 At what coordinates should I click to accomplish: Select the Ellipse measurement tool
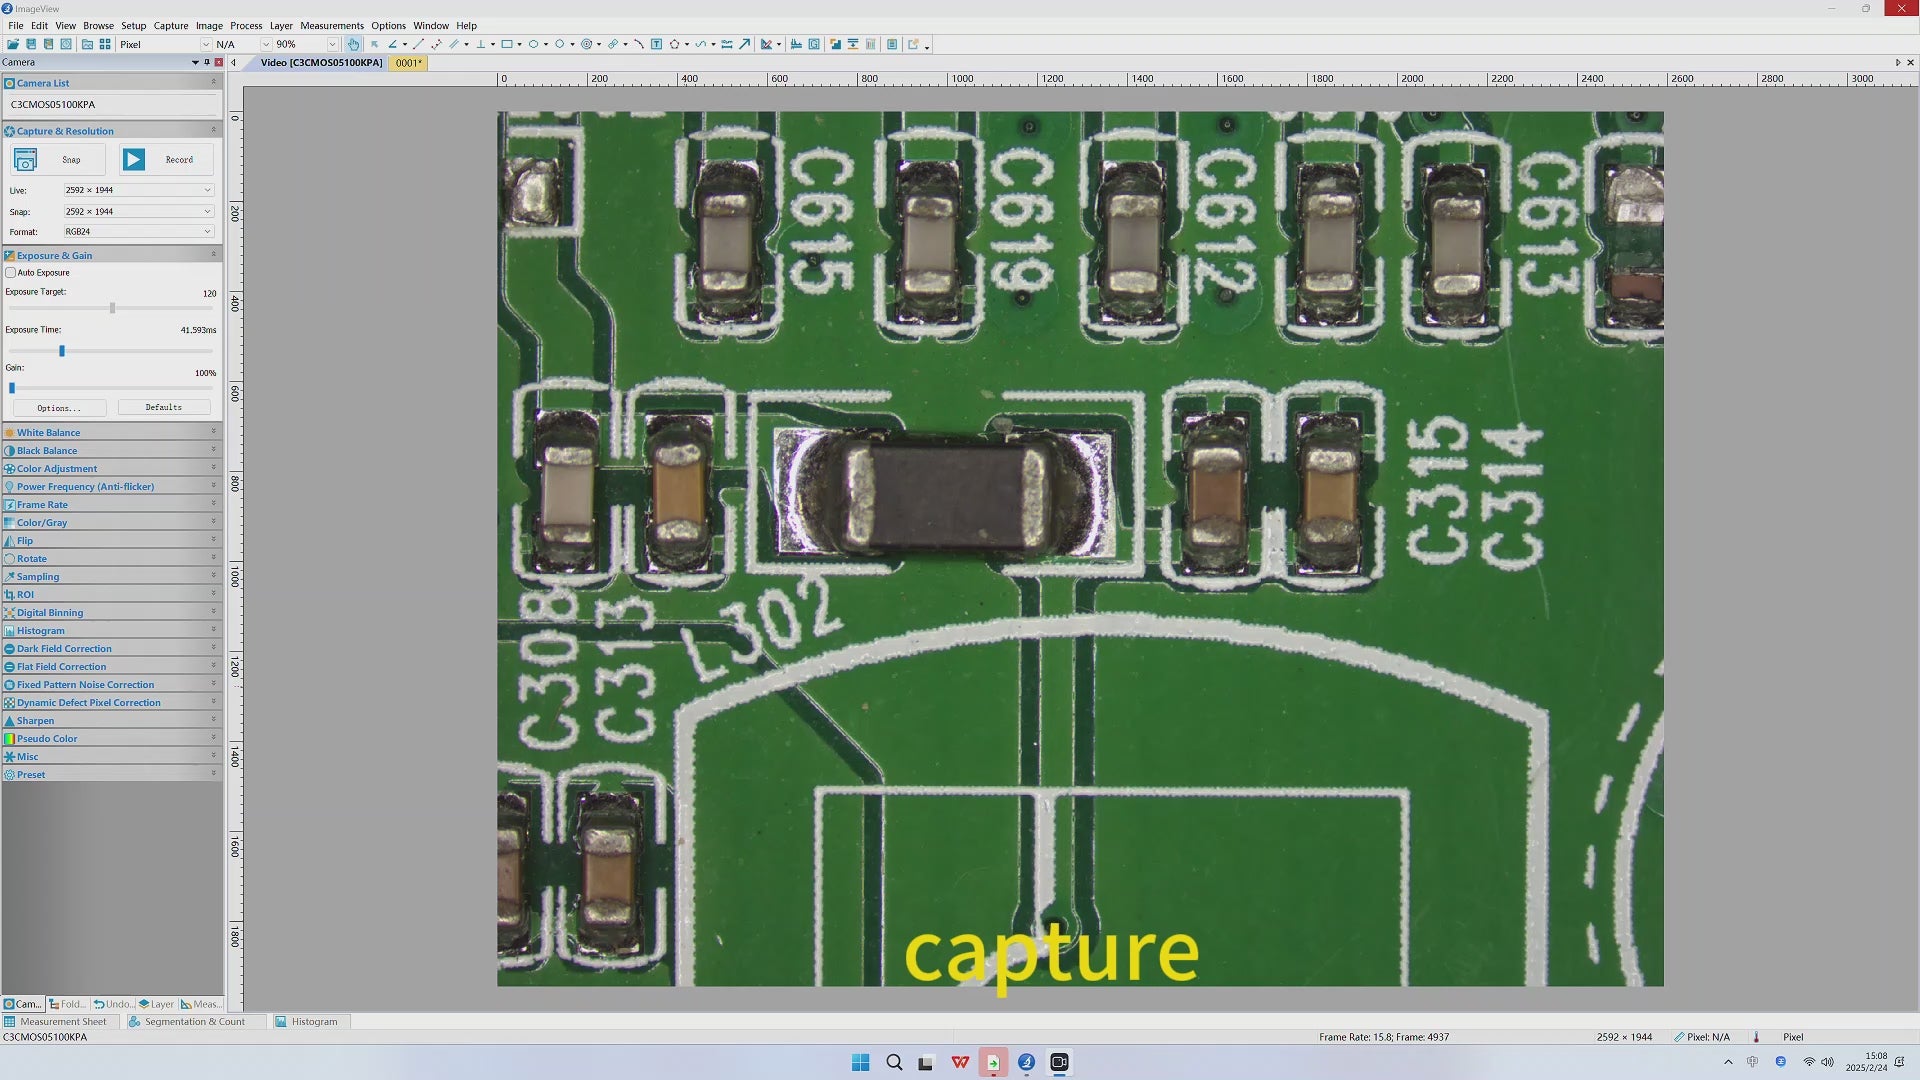pyautogui.click(x=533, y=44)
